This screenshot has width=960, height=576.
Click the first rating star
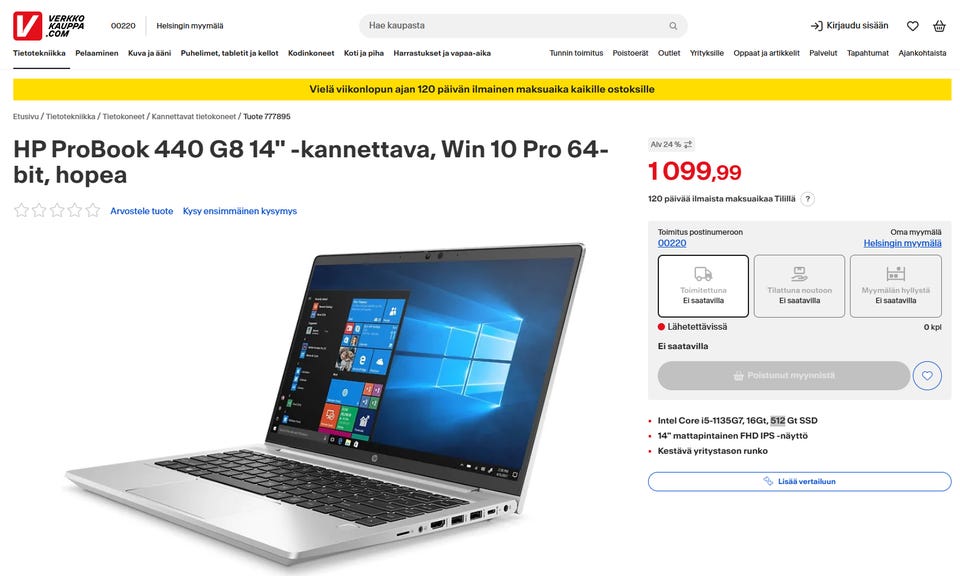(x=21, y=211)
